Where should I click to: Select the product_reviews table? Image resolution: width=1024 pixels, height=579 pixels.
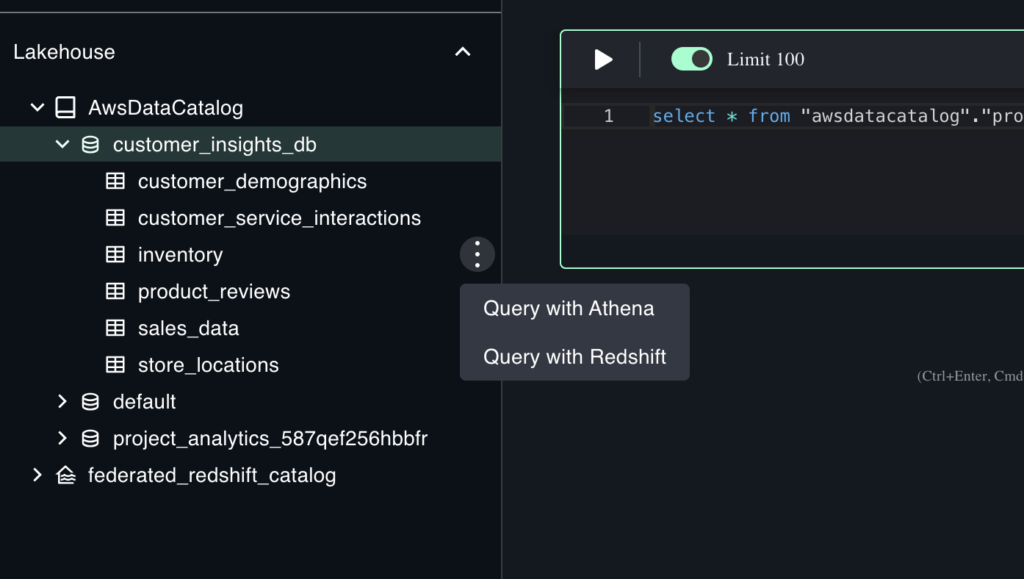pyautogui.click(x=214, y=292)
